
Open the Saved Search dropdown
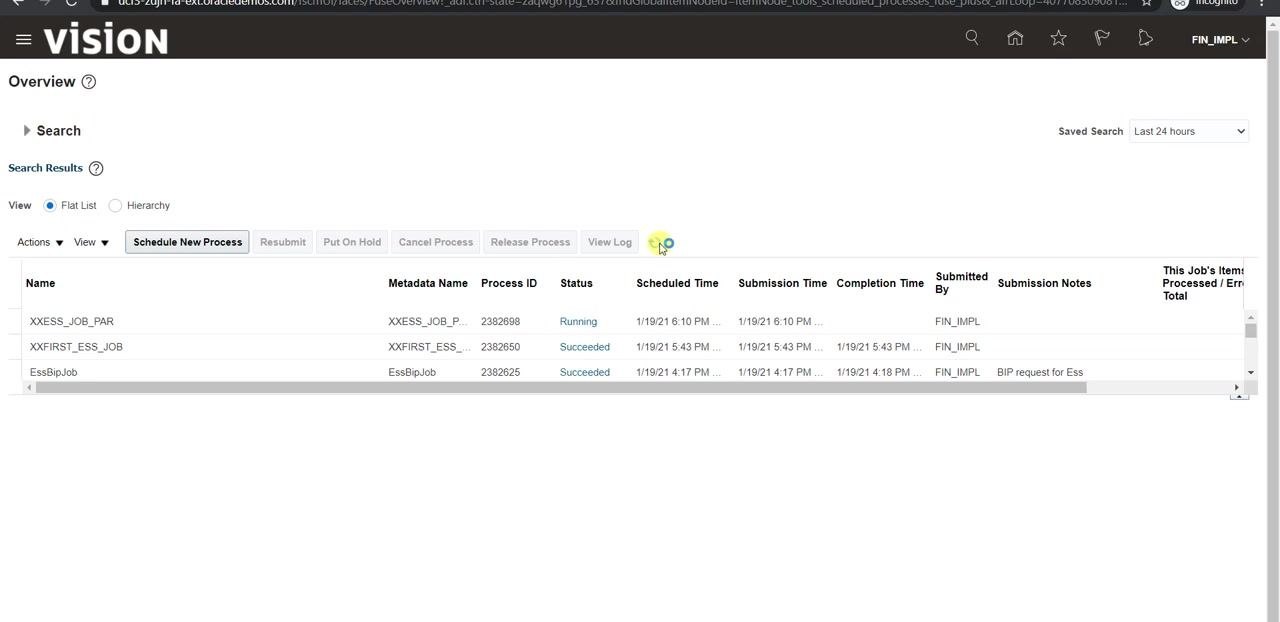[x=1188, y=131]
